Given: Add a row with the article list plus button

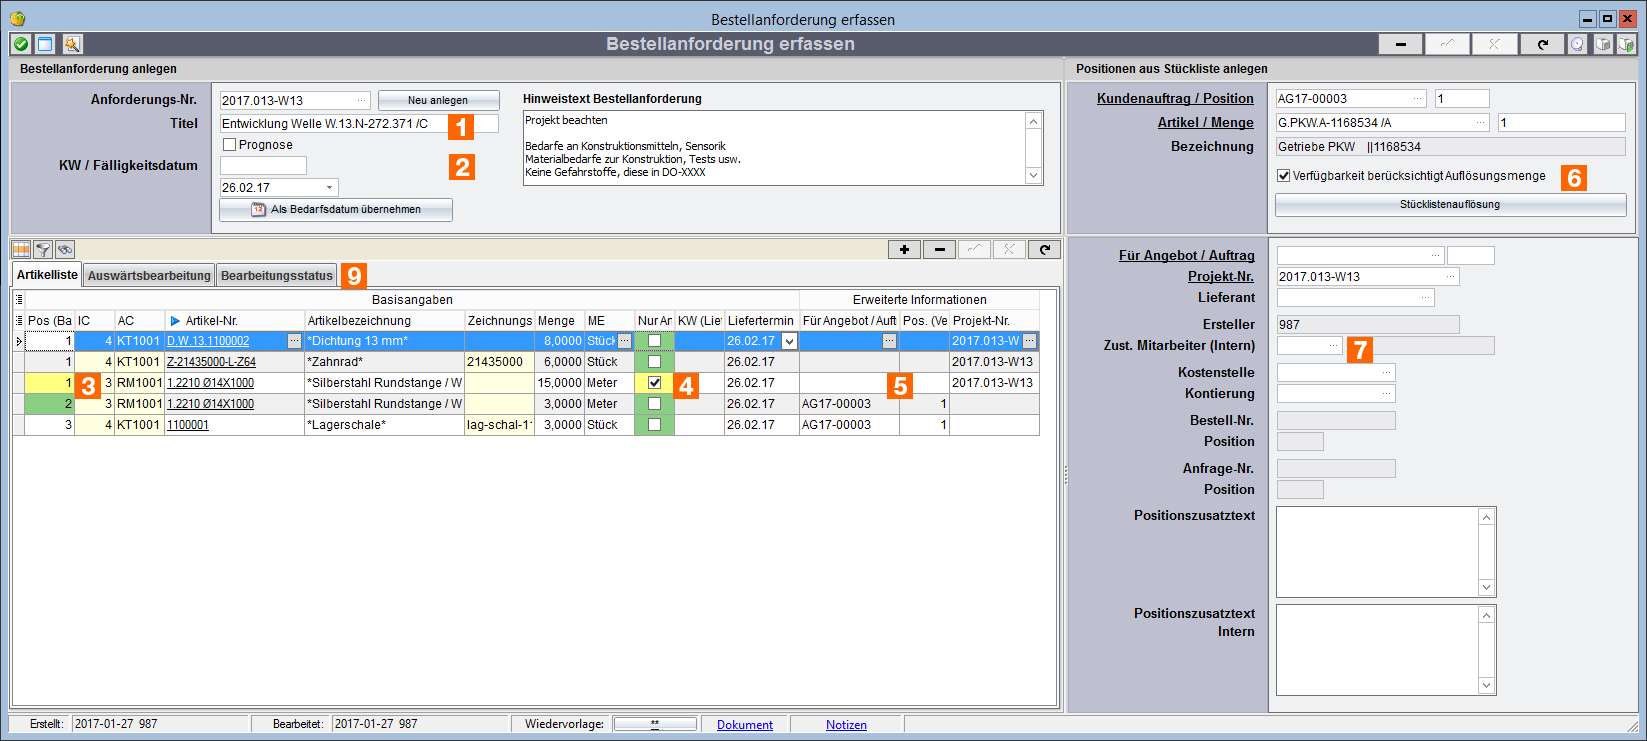Looking at the screenshot, I should click(904, 249).
